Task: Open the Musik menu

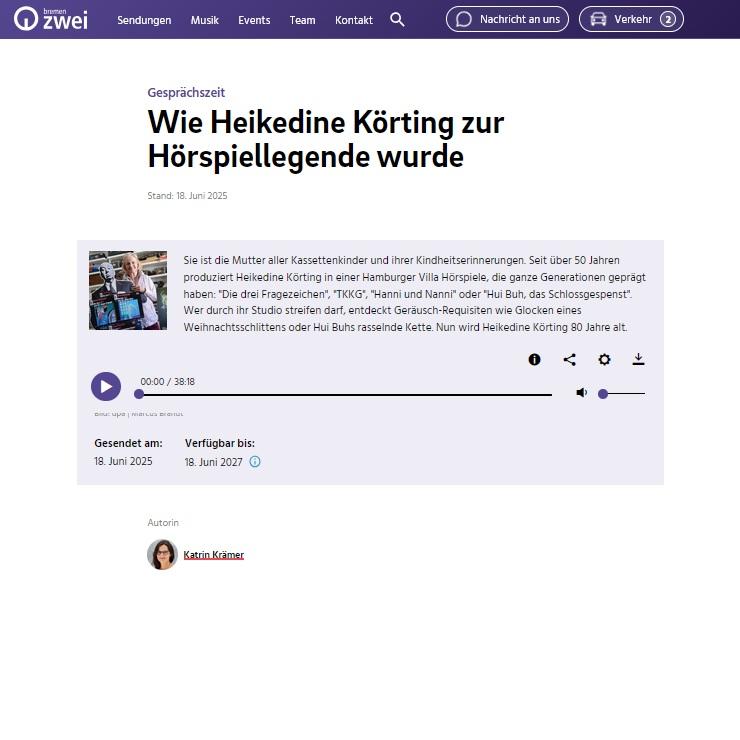Action: pyautogui.click(x=204, y=20)
